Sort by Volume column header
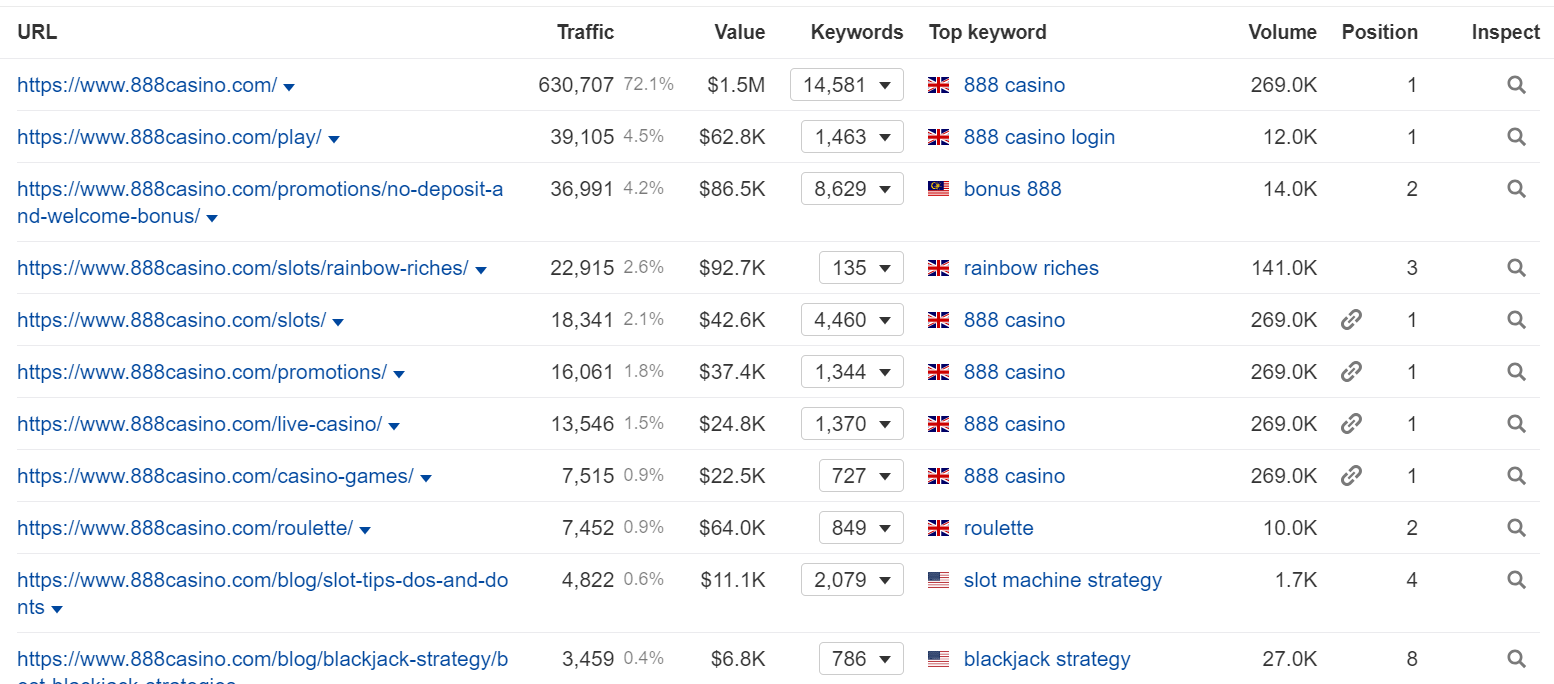This screenshot has width=1554, height=684. click(1283, 32)
